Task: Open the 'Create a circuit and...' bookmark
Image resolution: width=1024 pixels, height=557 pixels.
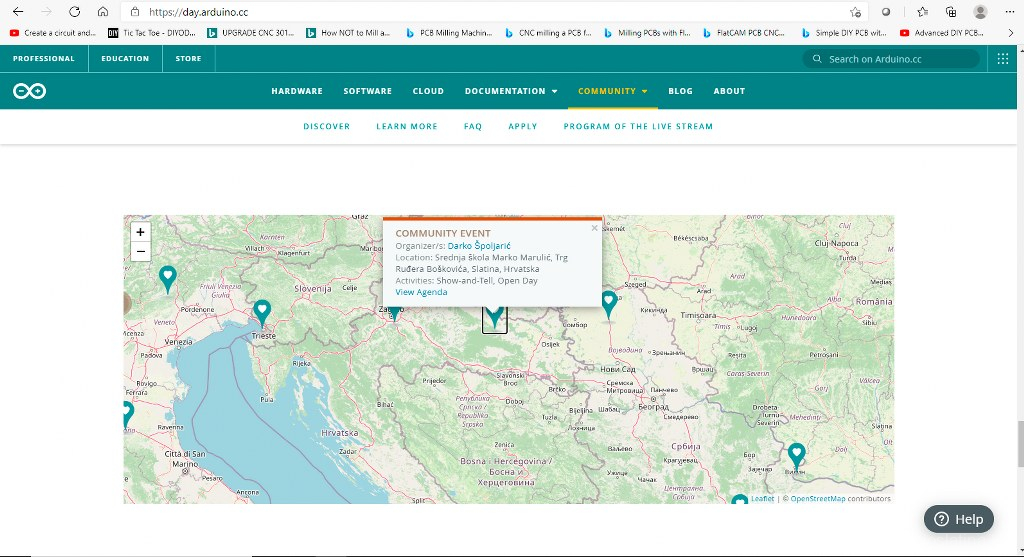Action: [x=53, y=33]
